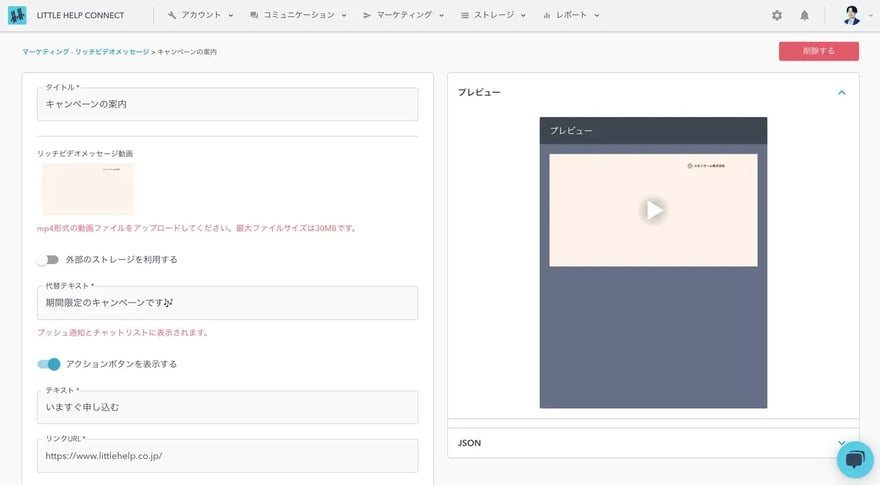This screenshot has height=485, width=880.
Task: Click the タイトル input field
Action: (227, 104)
